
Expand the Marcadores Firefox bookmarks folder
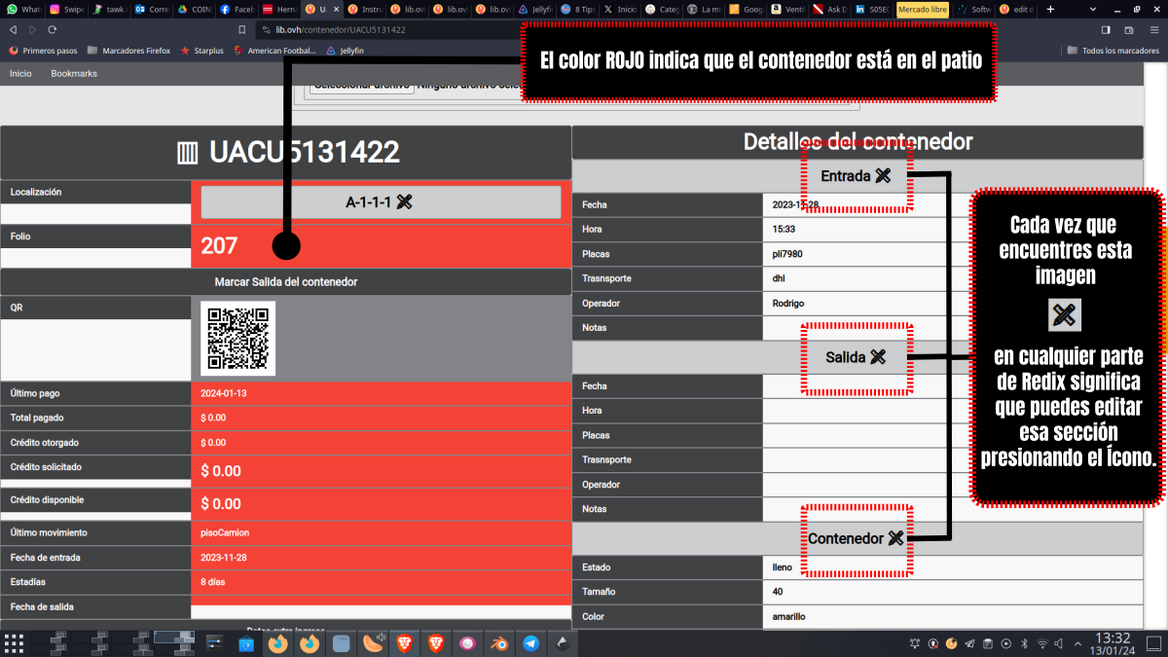point(128,50)
